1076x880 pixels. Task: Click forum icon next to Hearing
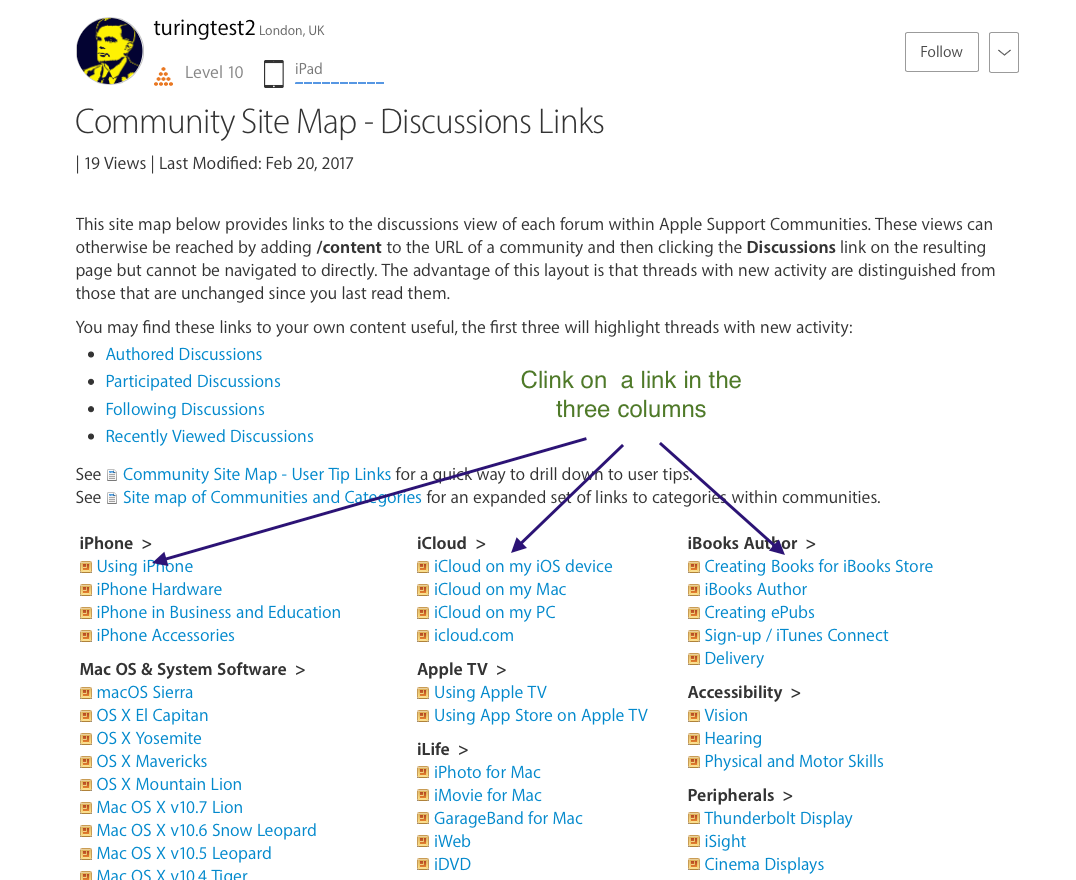[694, 739]
